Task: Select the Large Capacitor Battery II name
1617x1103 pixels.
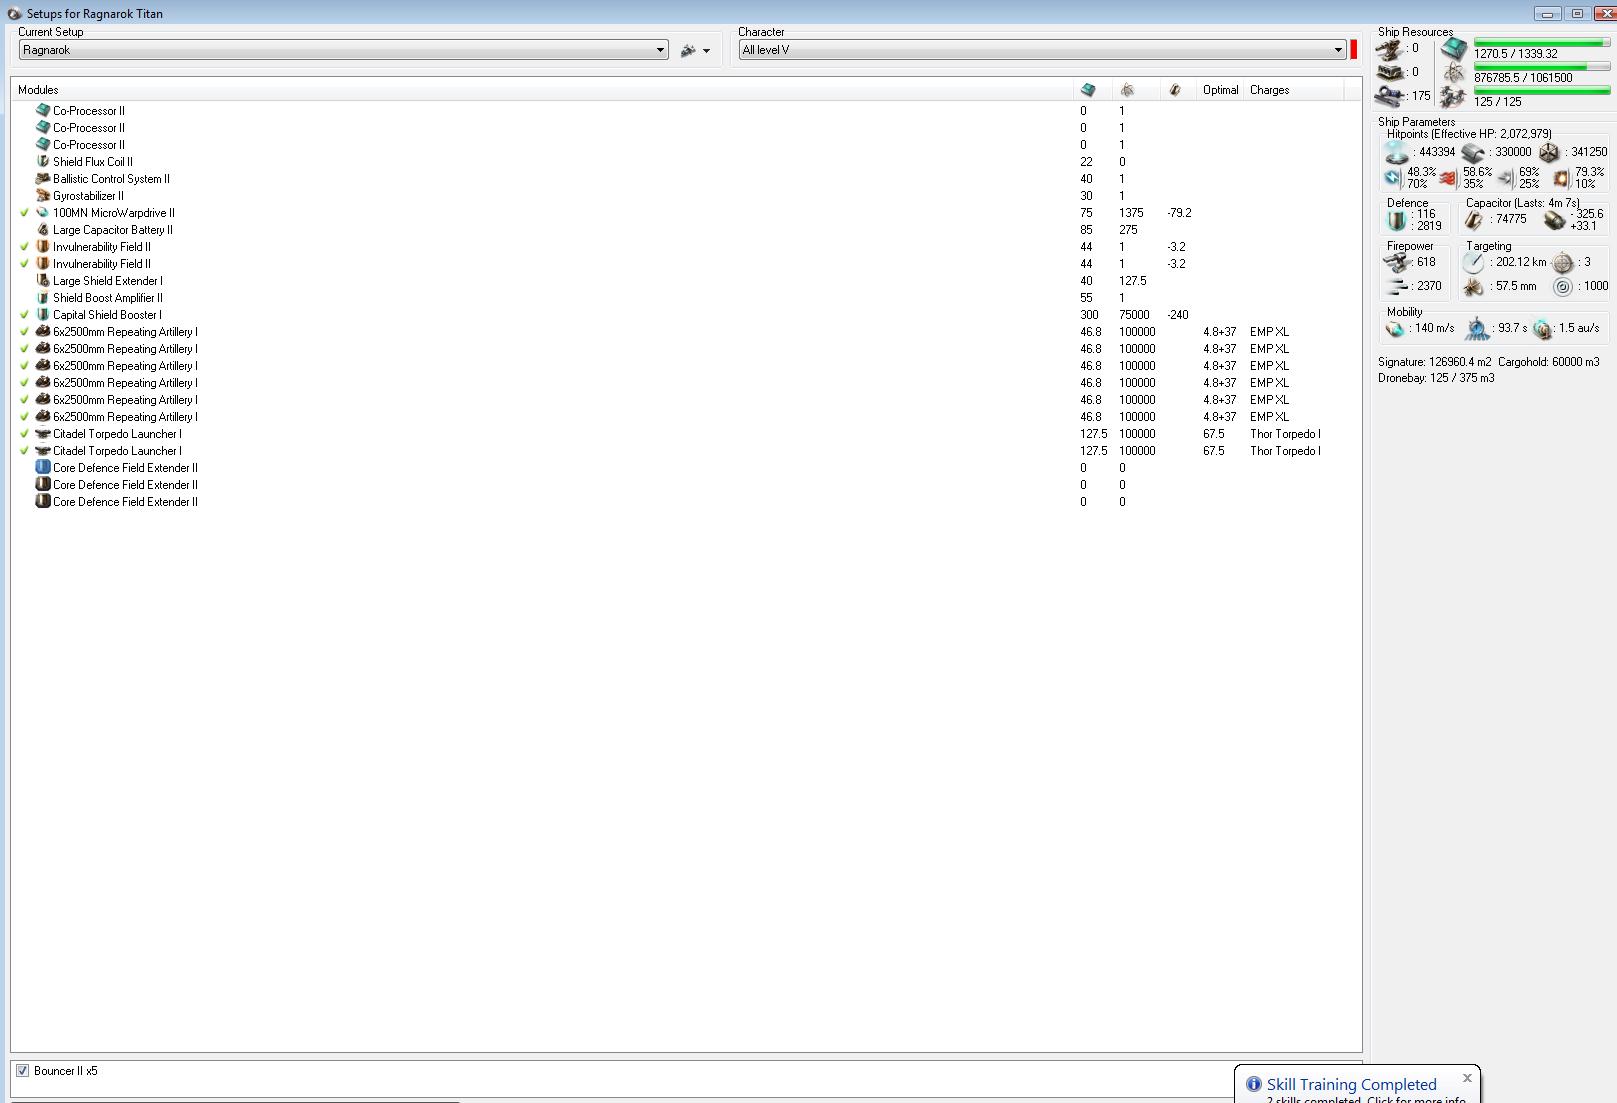Action: pyautogui.click(x=112, y=230)
